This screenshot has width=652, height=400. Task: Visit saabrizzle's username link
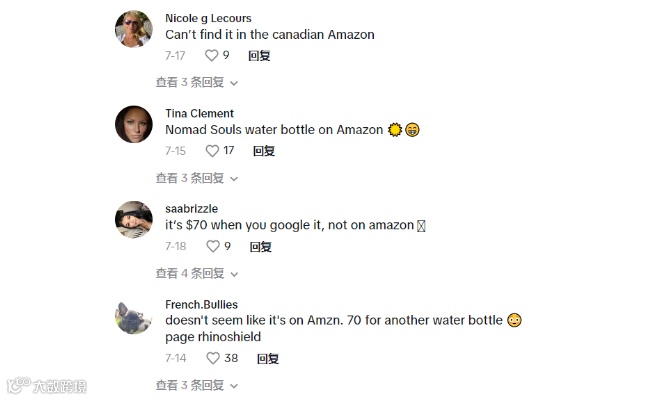[191, 208]
